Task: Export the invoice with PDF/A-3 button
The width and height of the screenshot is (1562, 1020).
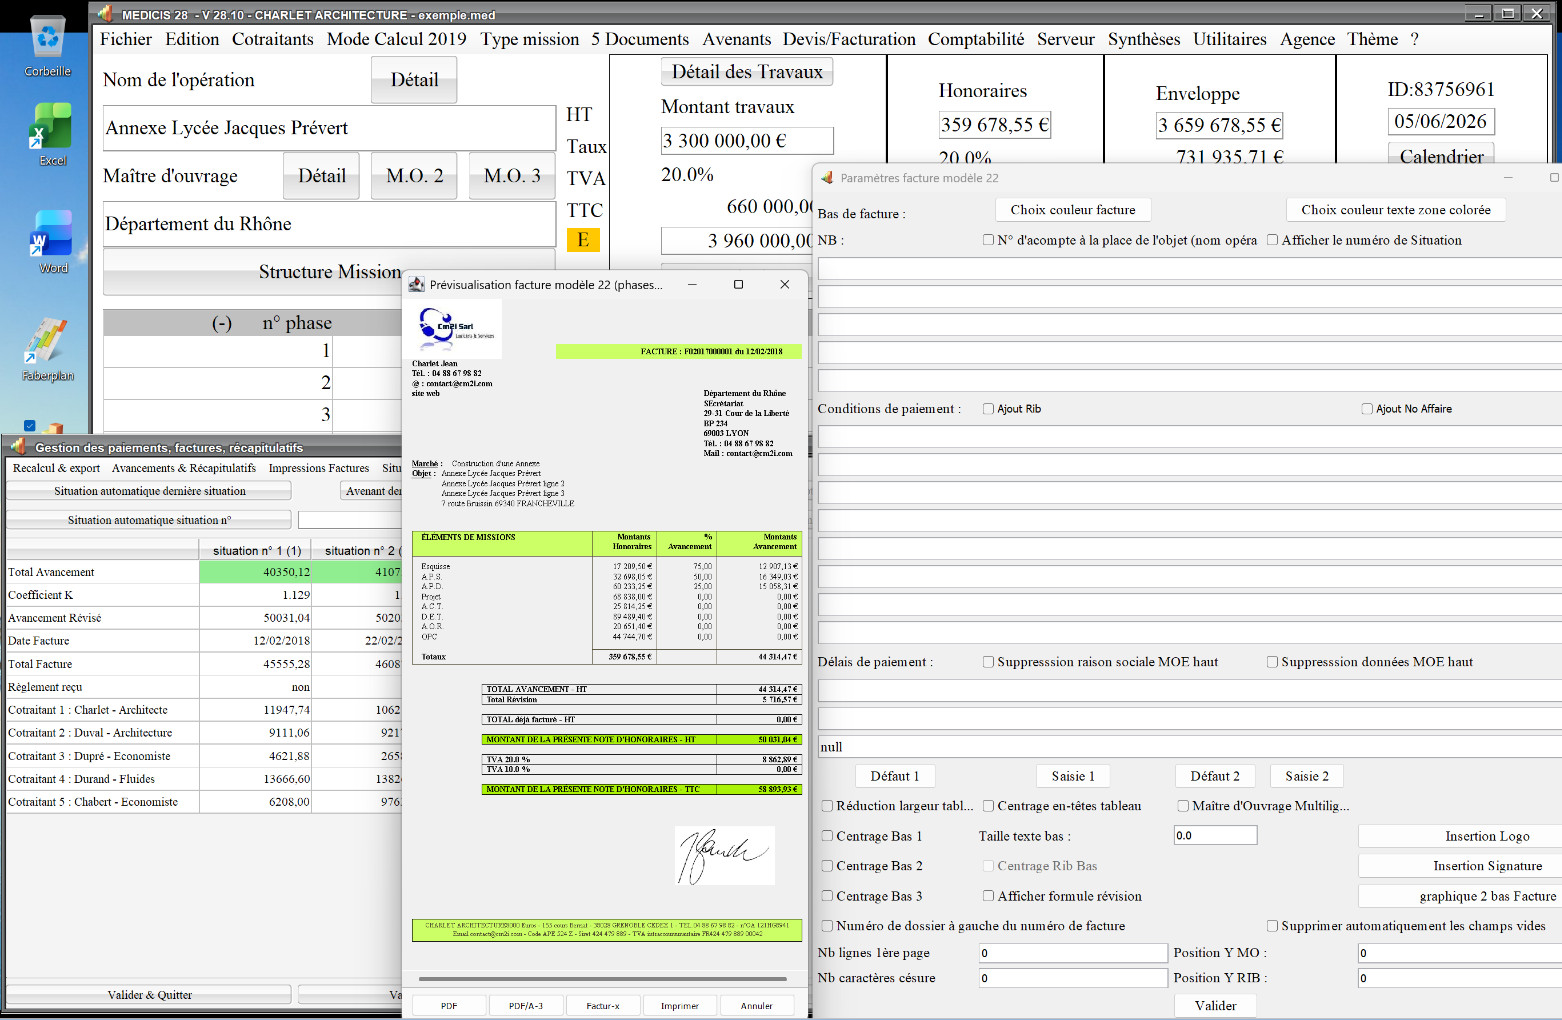Action: tap(526, 1006)
